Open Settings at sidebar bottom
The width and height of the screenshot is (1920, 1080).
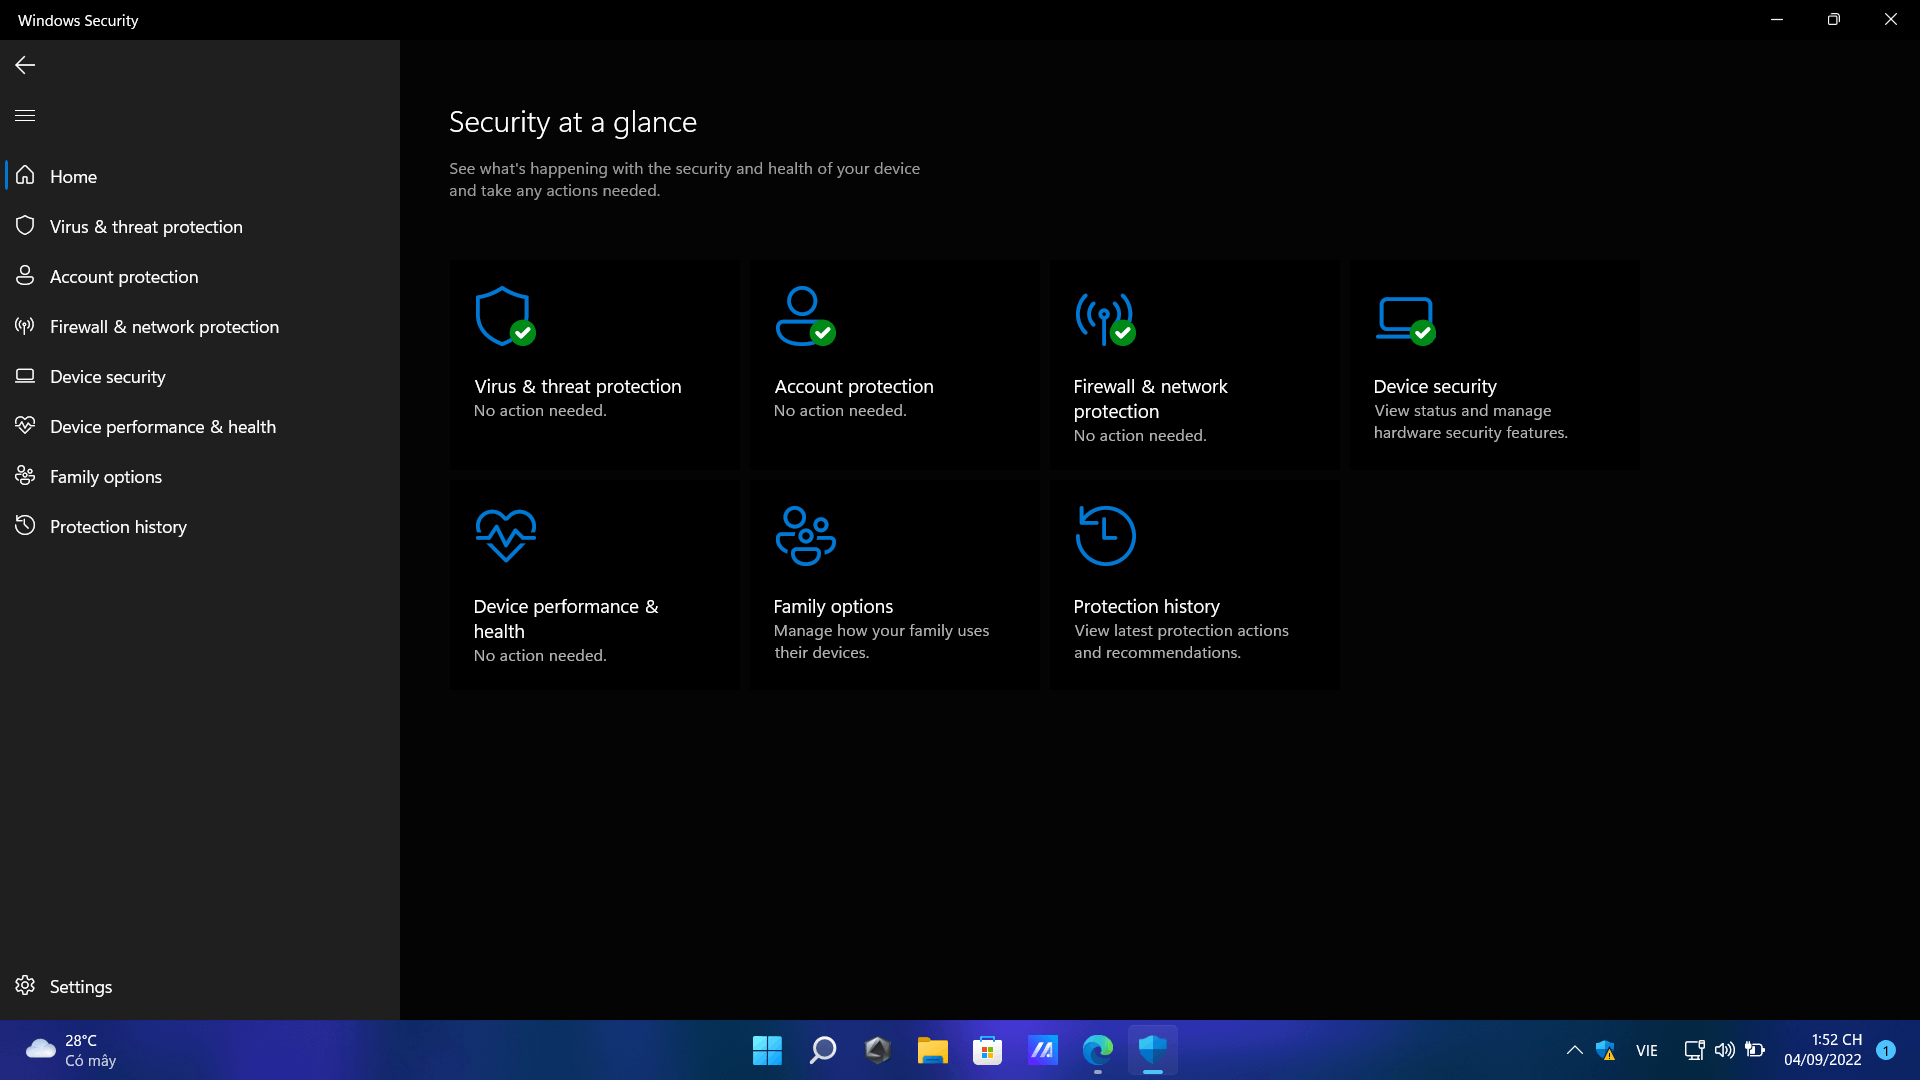200,986
